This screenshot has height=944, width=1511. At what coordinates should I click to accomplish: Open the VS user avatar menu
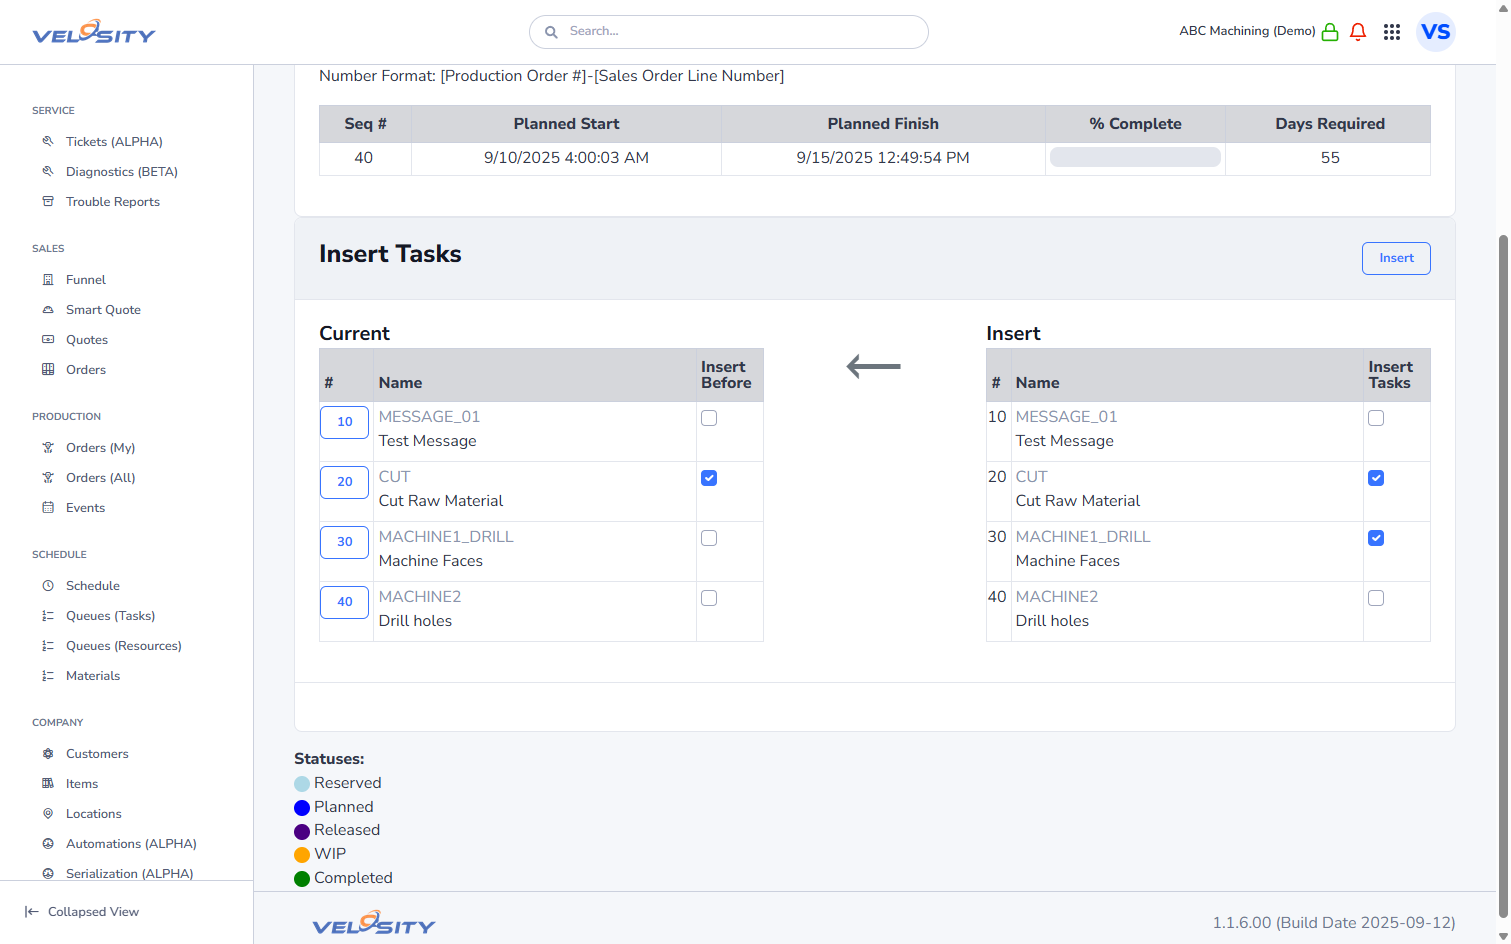pyautogui.click(x=1435, y=32)
